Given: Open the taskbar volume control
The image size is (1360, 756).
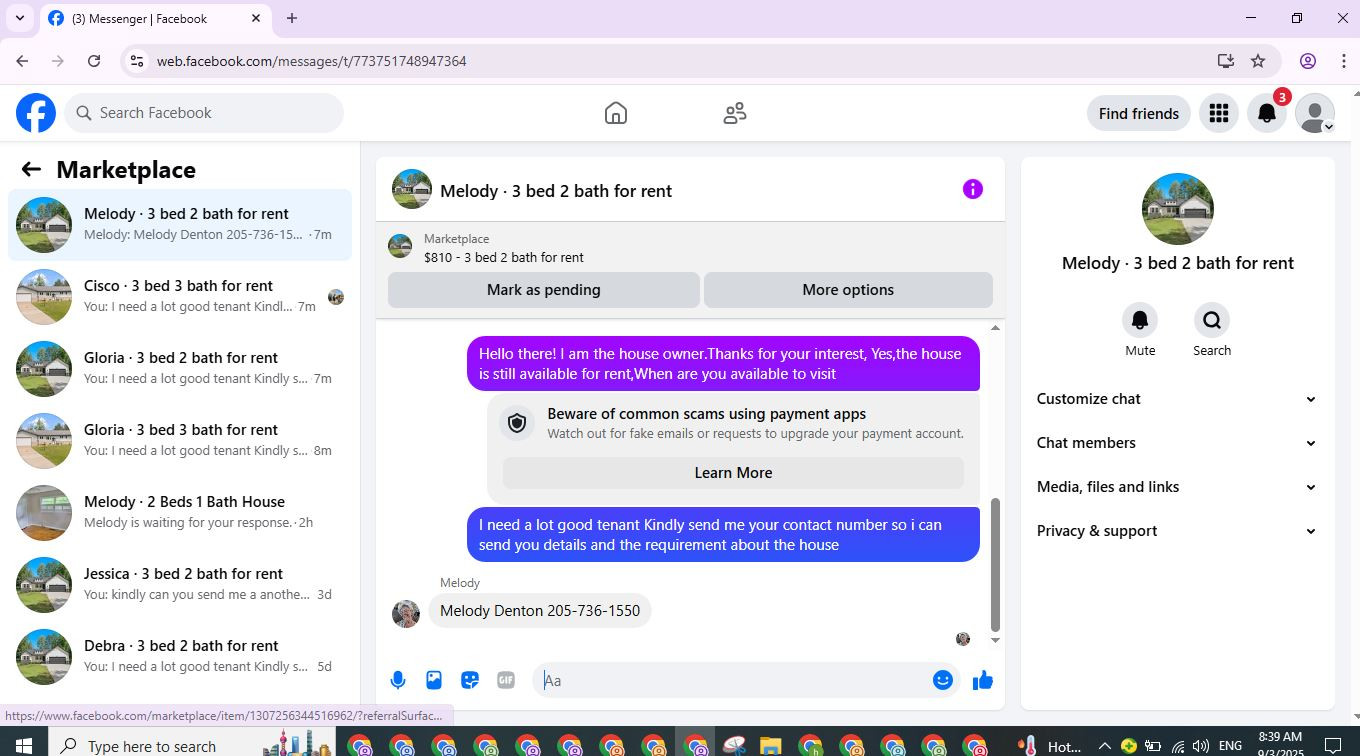Looking at the screenshot, I should point(1200,746).
